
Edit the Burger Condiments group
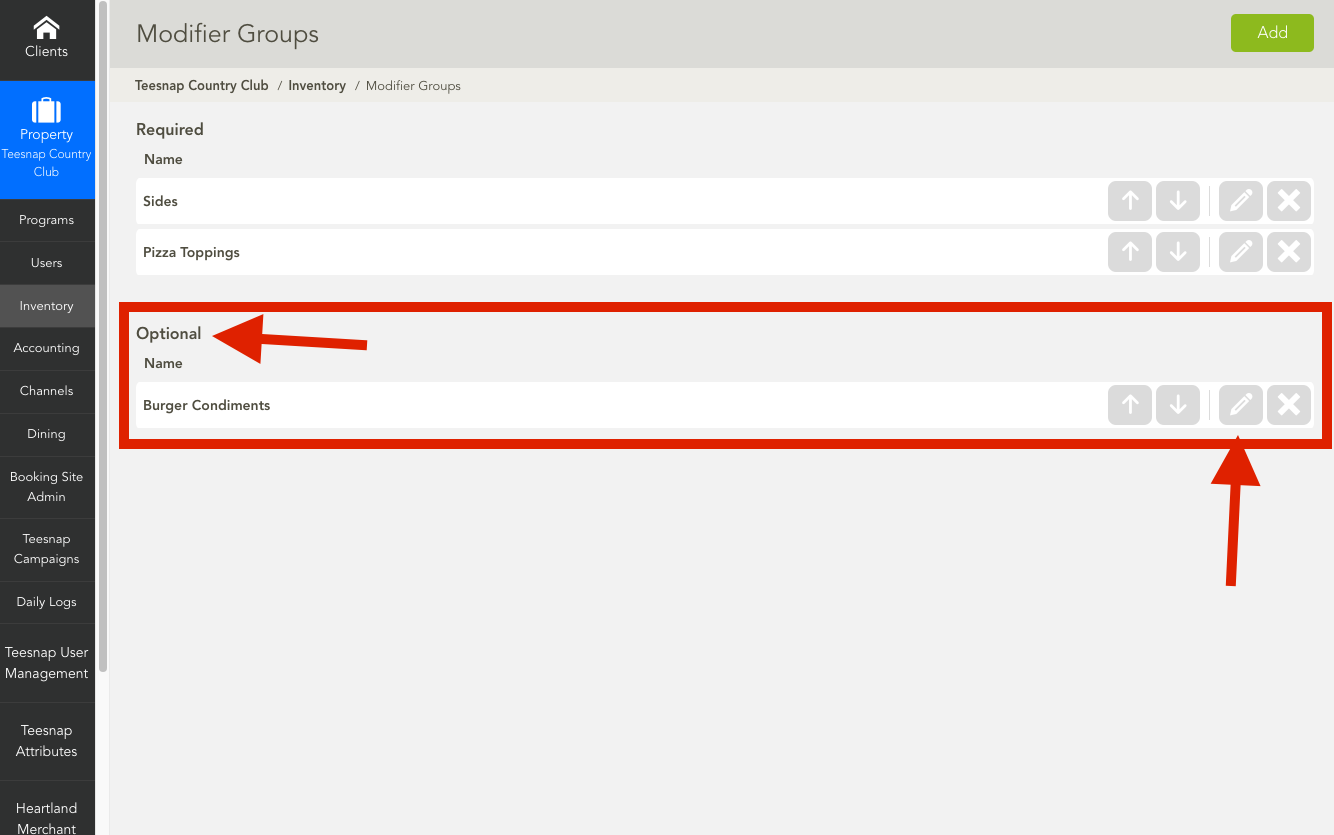click(x=1241, y=405)
